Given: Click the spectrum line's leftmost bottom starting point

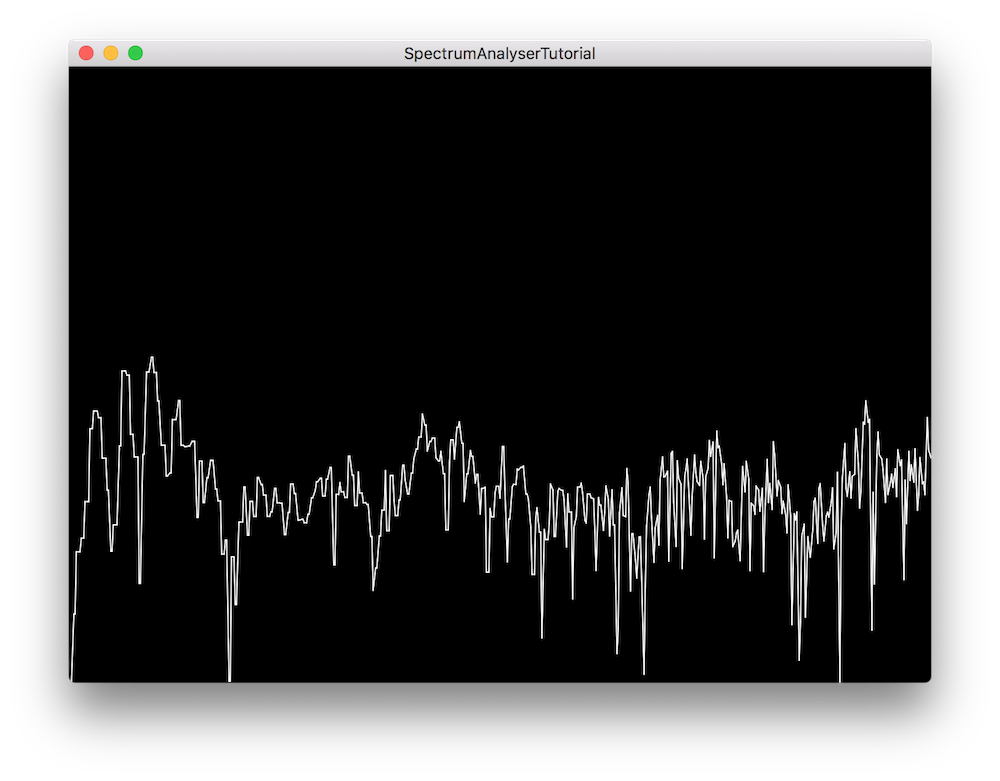Looking at the screenshot, I should [x=71, y=680].
